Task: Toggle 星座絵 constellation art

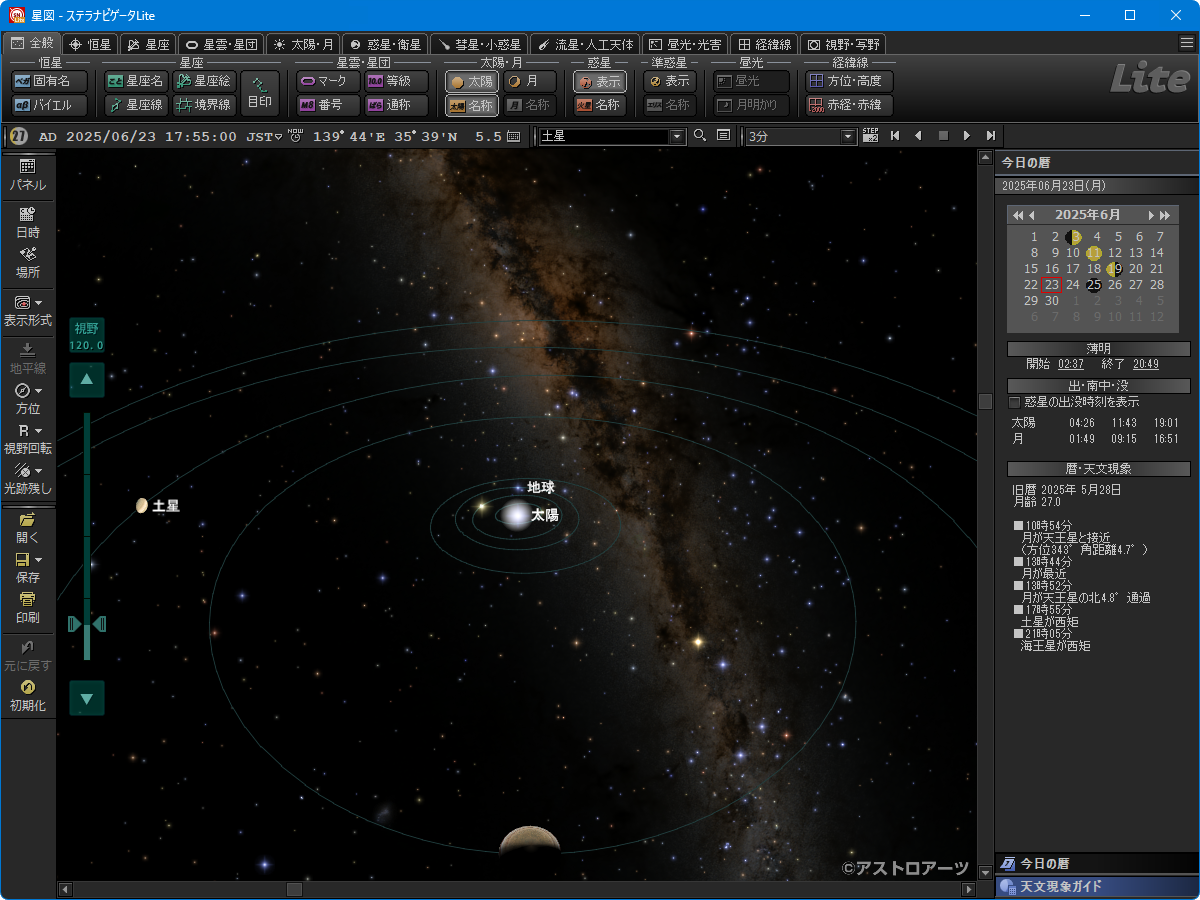Action: [204, 81]
